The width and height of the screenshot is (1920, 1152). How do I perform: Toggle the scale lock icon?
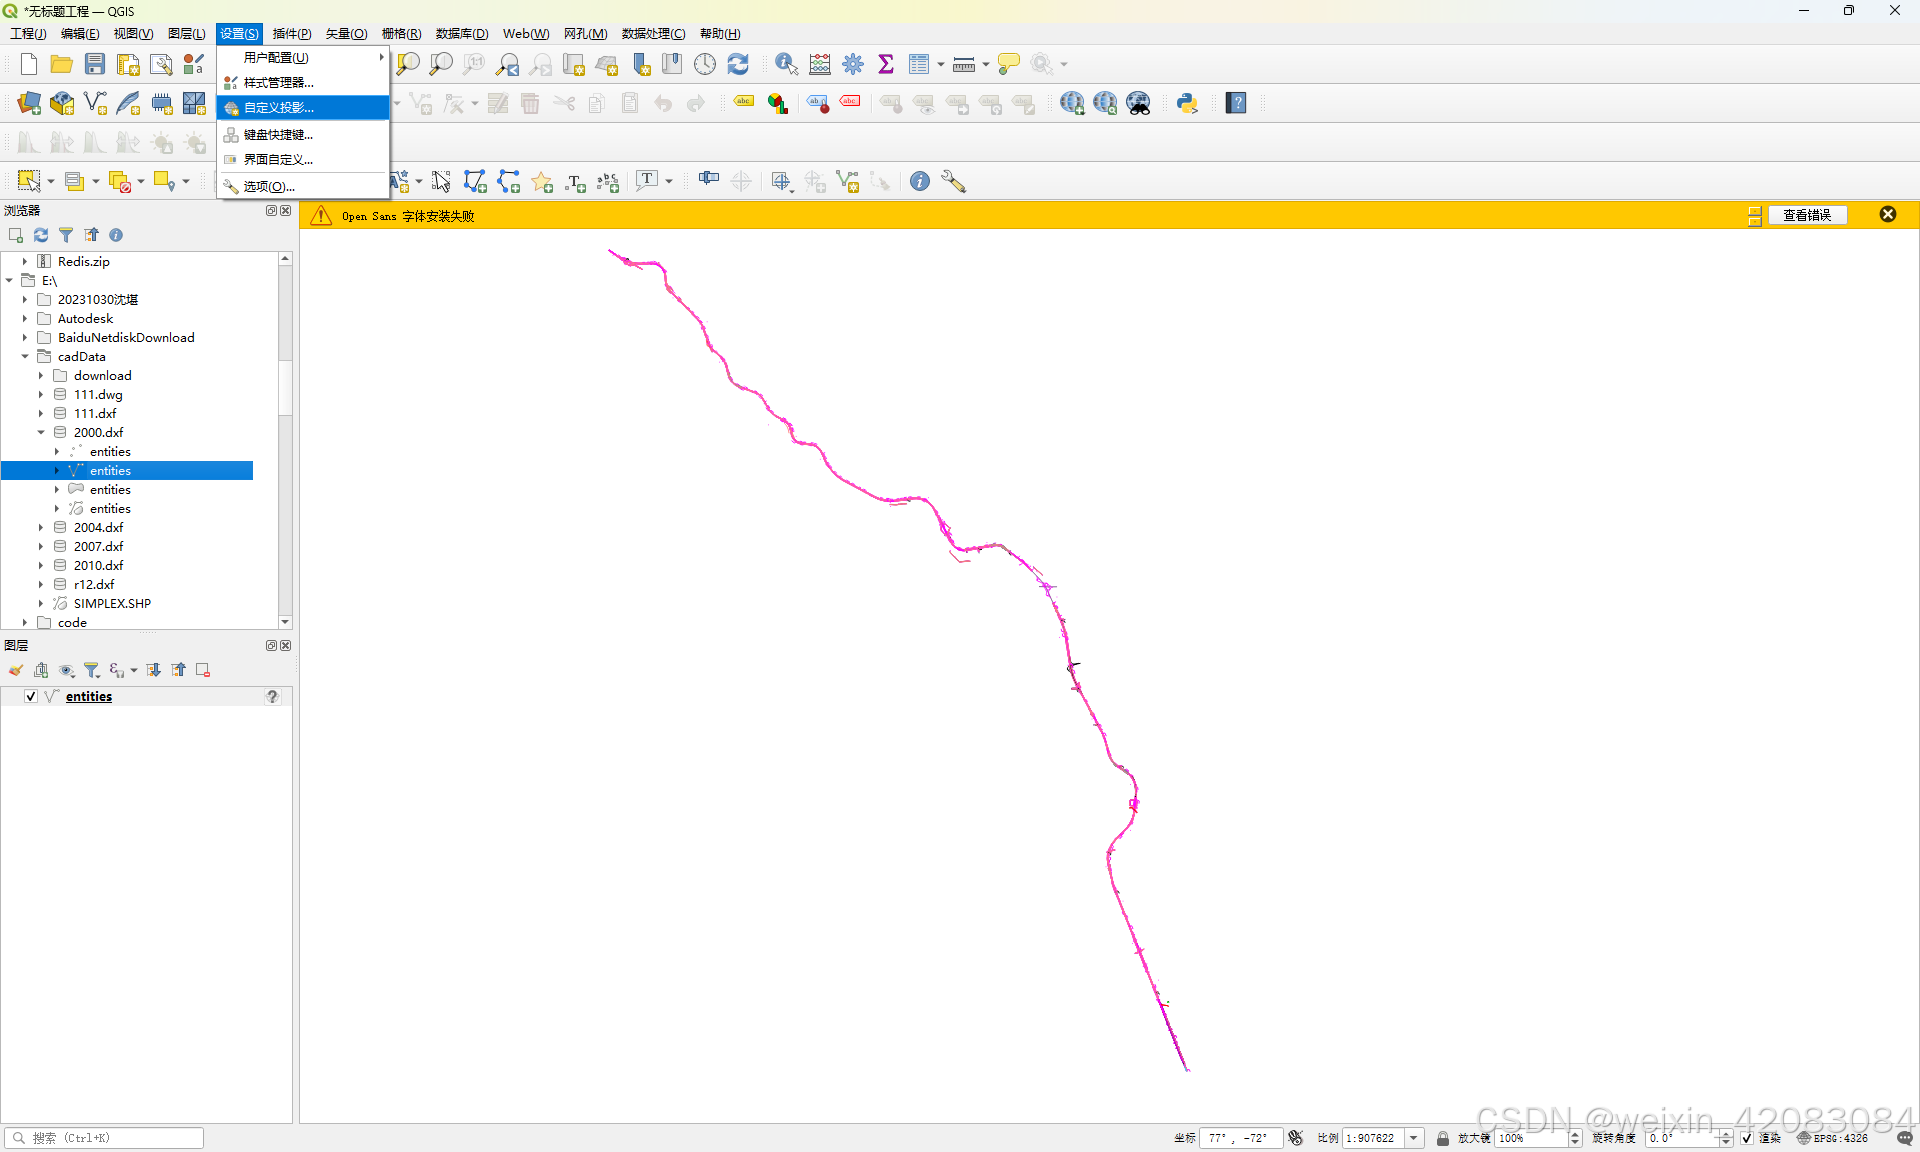[1442, 1138]
